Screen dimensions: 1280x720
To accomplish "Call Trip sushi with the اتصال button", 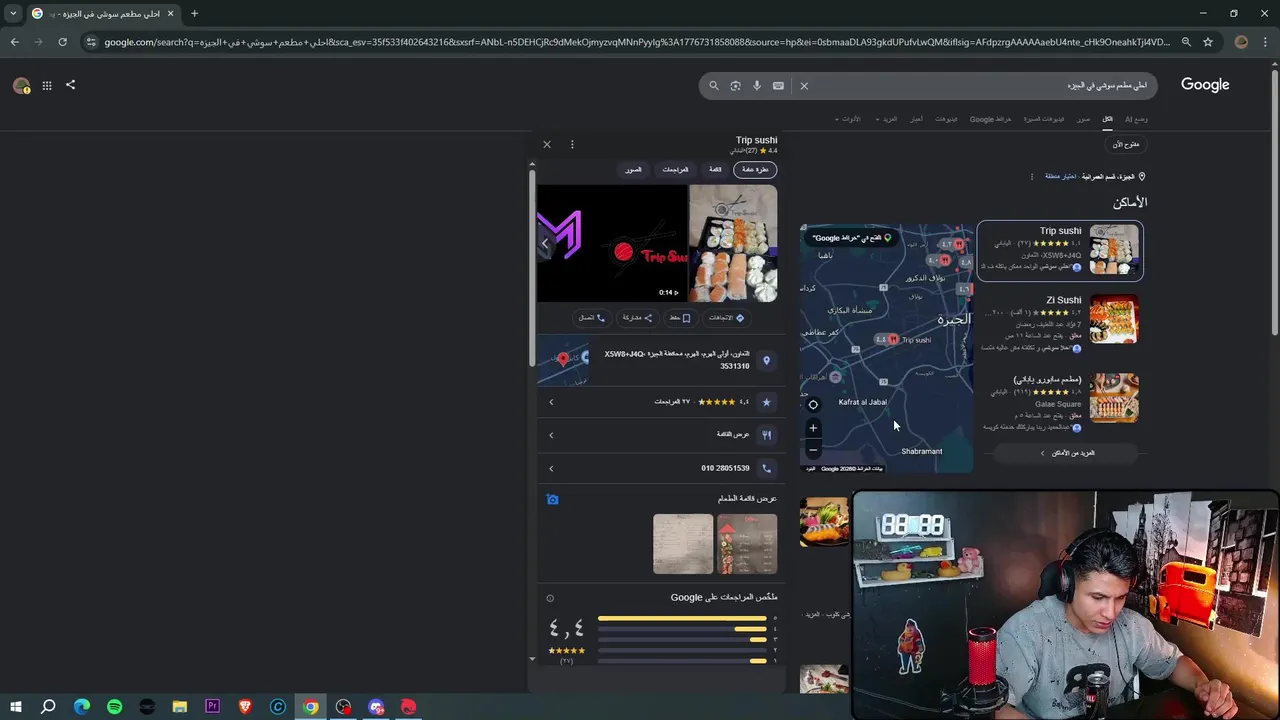I will [x=591, y=318].
